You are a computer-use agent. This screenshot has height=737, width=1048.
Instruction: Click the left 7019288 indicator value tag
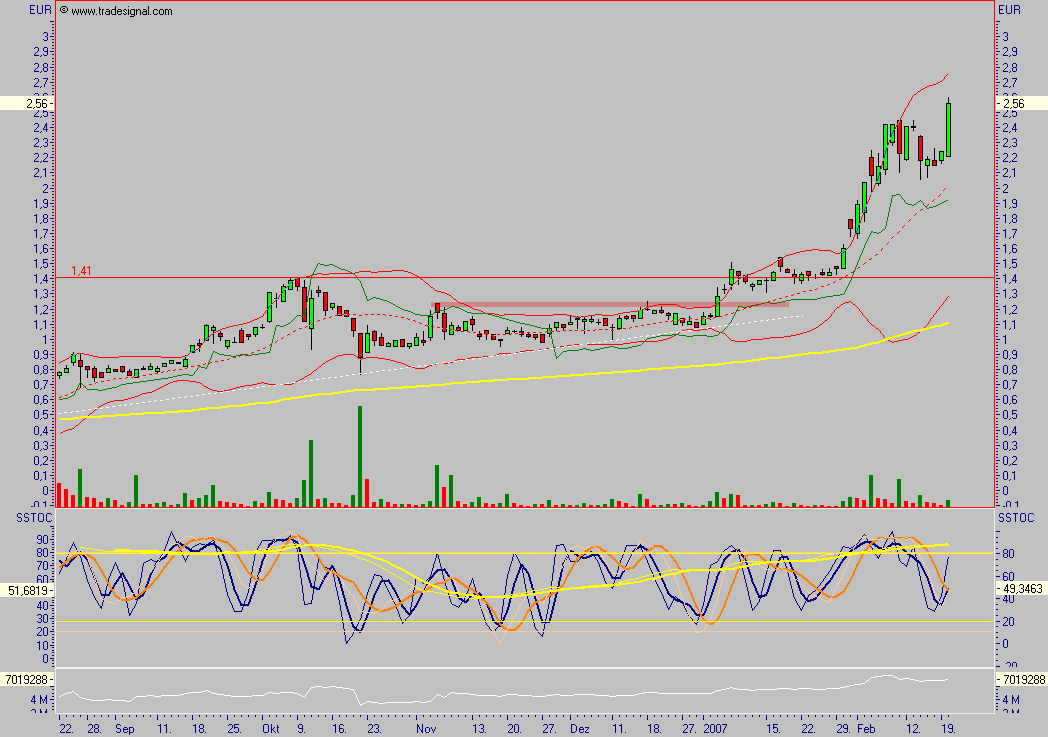(x=27, y=679)
